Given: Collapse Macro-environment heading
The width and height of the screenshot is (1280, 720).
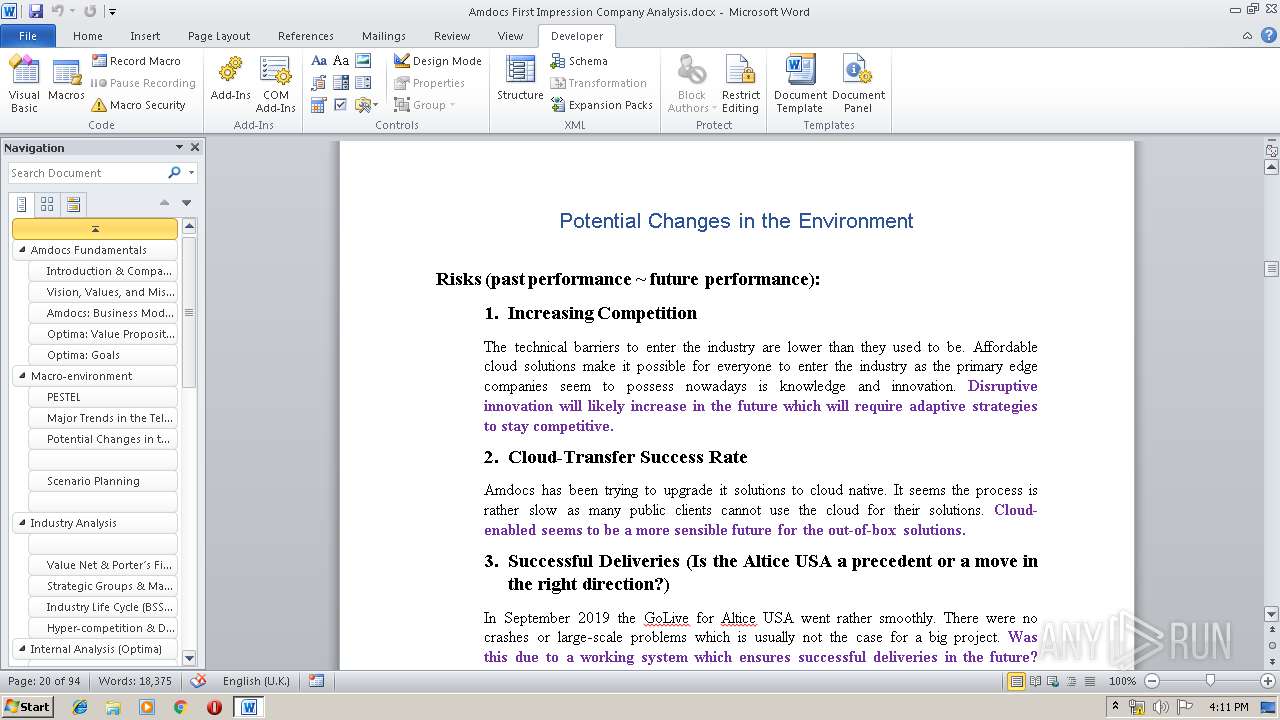Looking at the screenshot, I should tap(22, 376).
